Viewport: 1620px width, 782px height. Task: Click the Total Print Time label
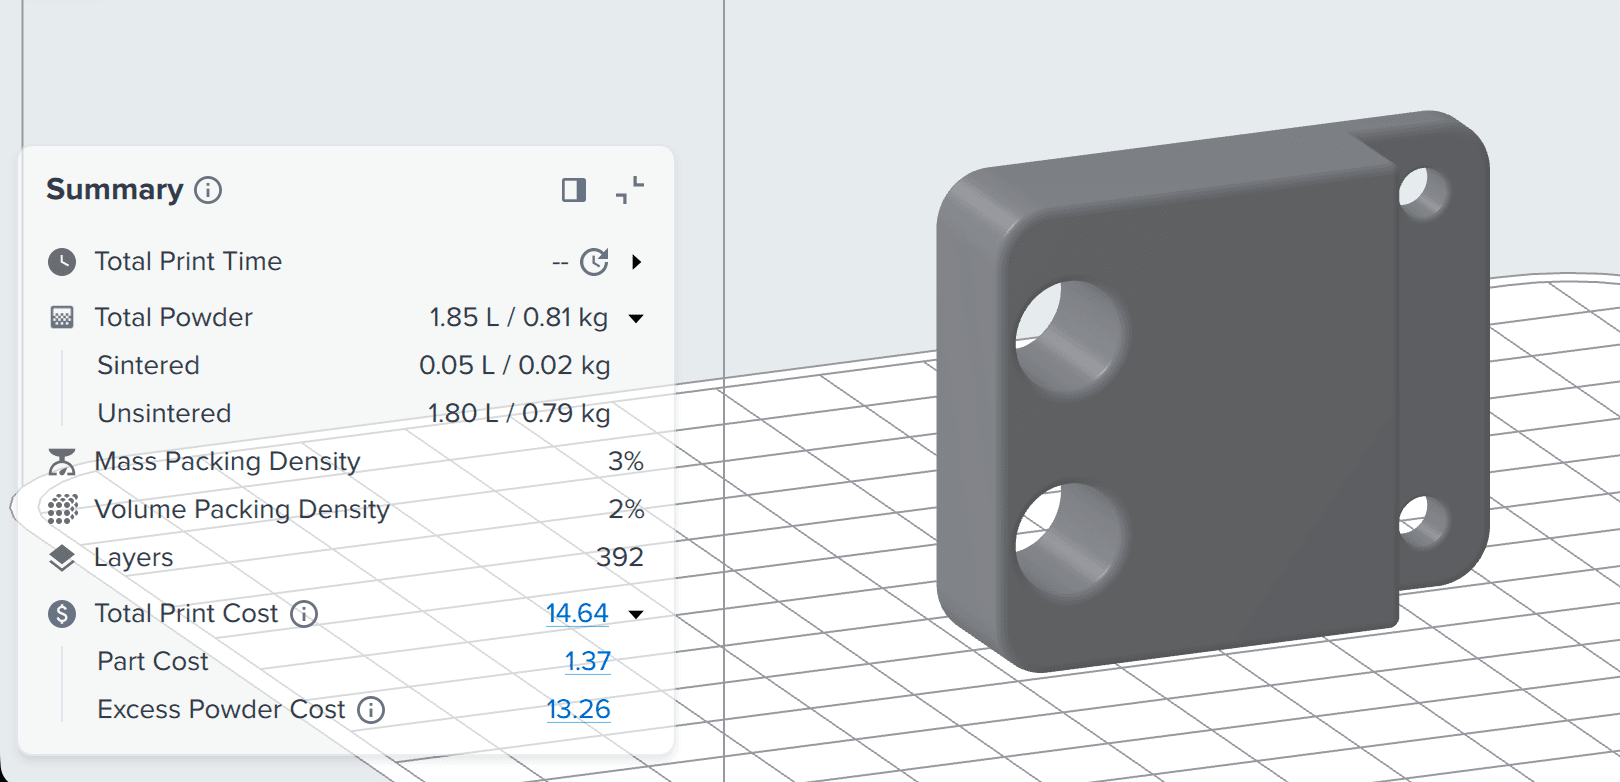188,261
